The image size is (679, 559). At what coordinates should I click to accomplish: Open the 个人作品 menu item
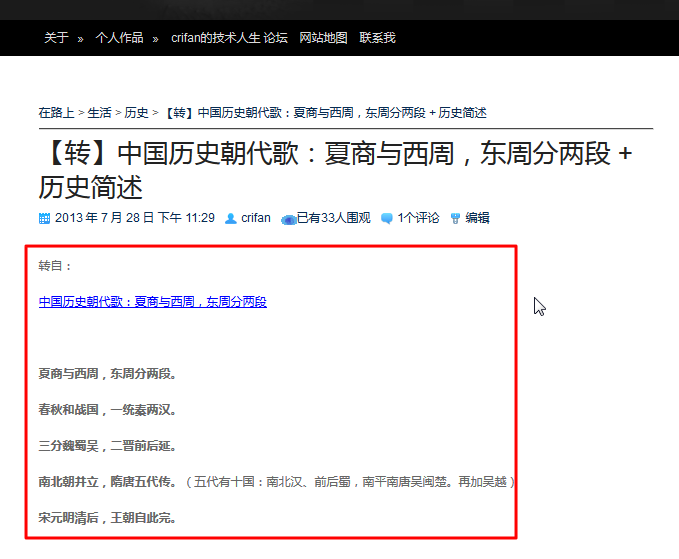(120, 38)
